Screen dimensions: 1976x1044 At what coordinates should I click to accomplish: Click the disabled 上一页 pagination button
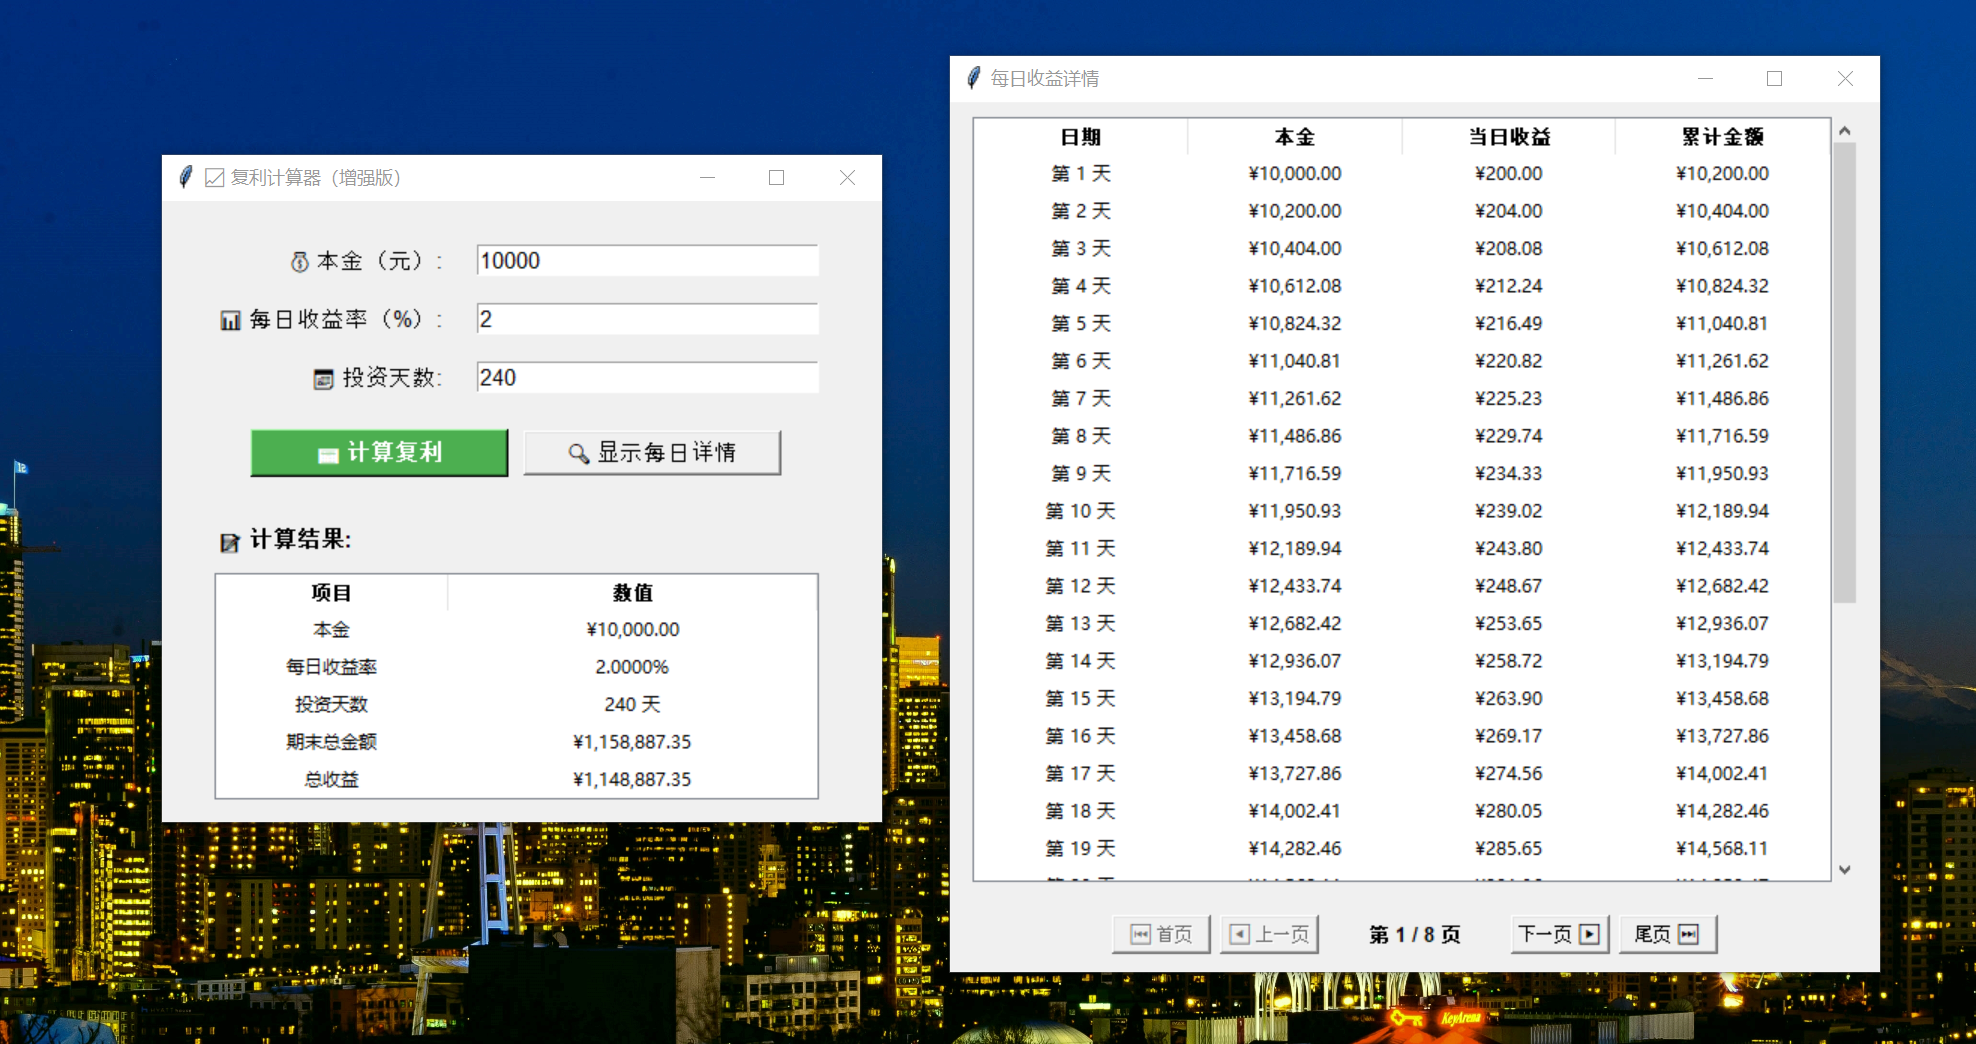(x=1269, y=933)
